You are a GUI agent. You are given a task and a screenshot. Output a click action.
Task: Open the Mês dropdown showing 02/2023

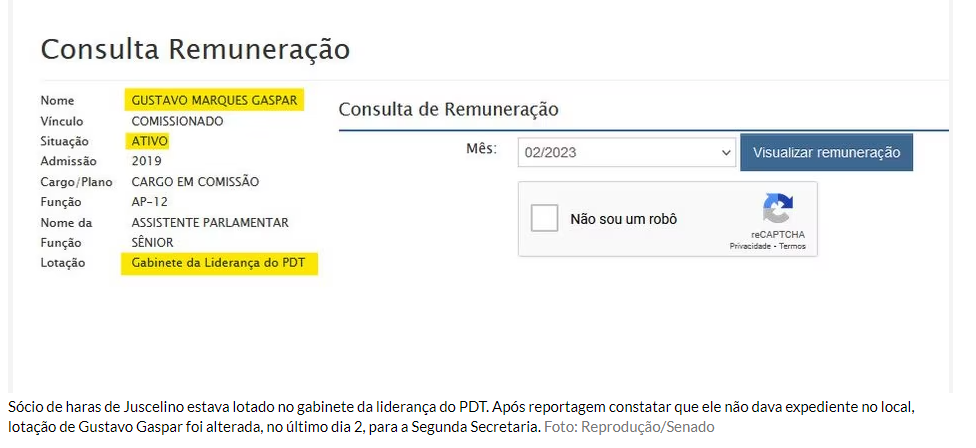[627, 153]
